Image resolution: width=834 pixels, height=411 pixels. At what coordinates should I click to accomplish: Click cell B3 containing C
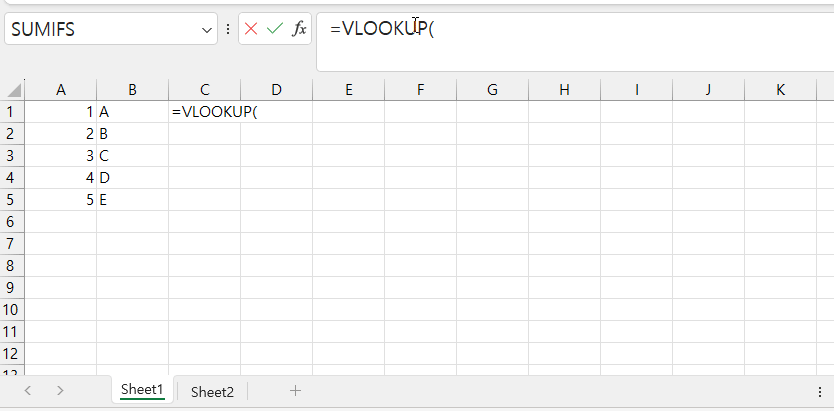point(132,156)
